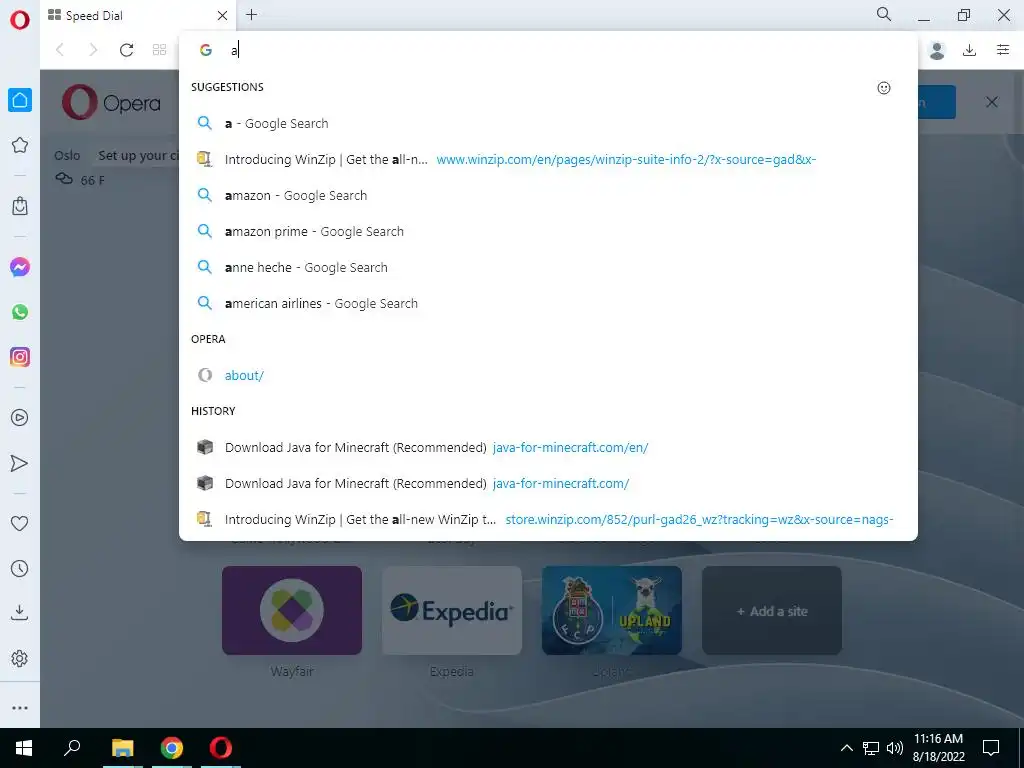Open java-for-minecraft.com/ history entry
1024x768 pixels.
(x=548, y=483)
